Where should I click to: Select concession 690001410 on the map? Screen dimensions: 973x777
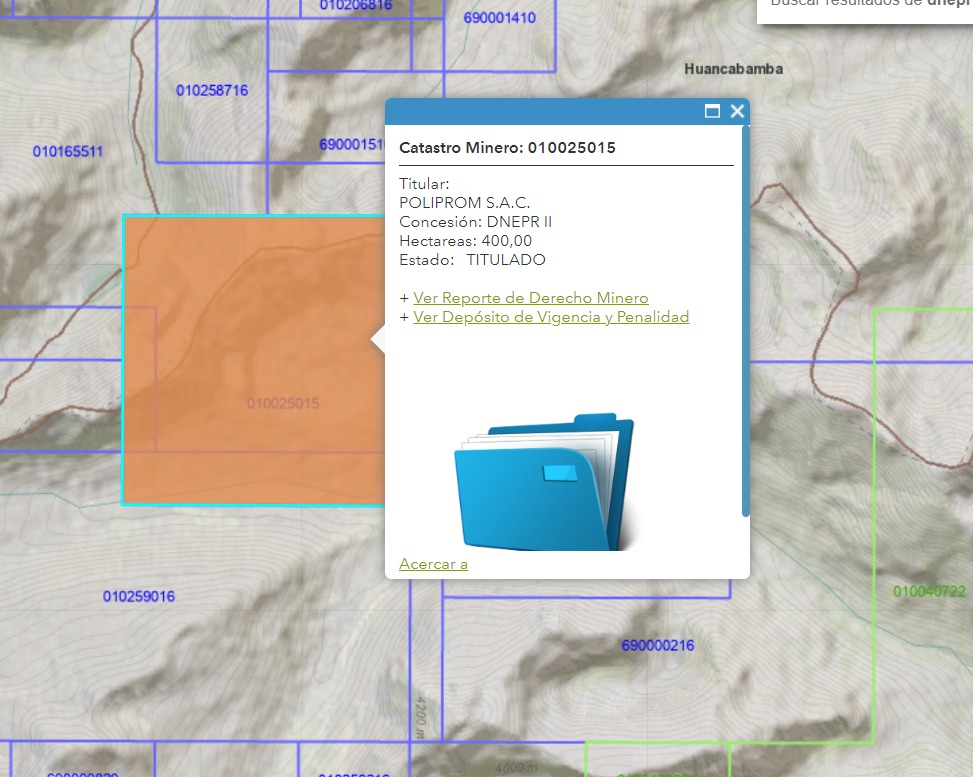pyautogui.click(x=499, y=18)
